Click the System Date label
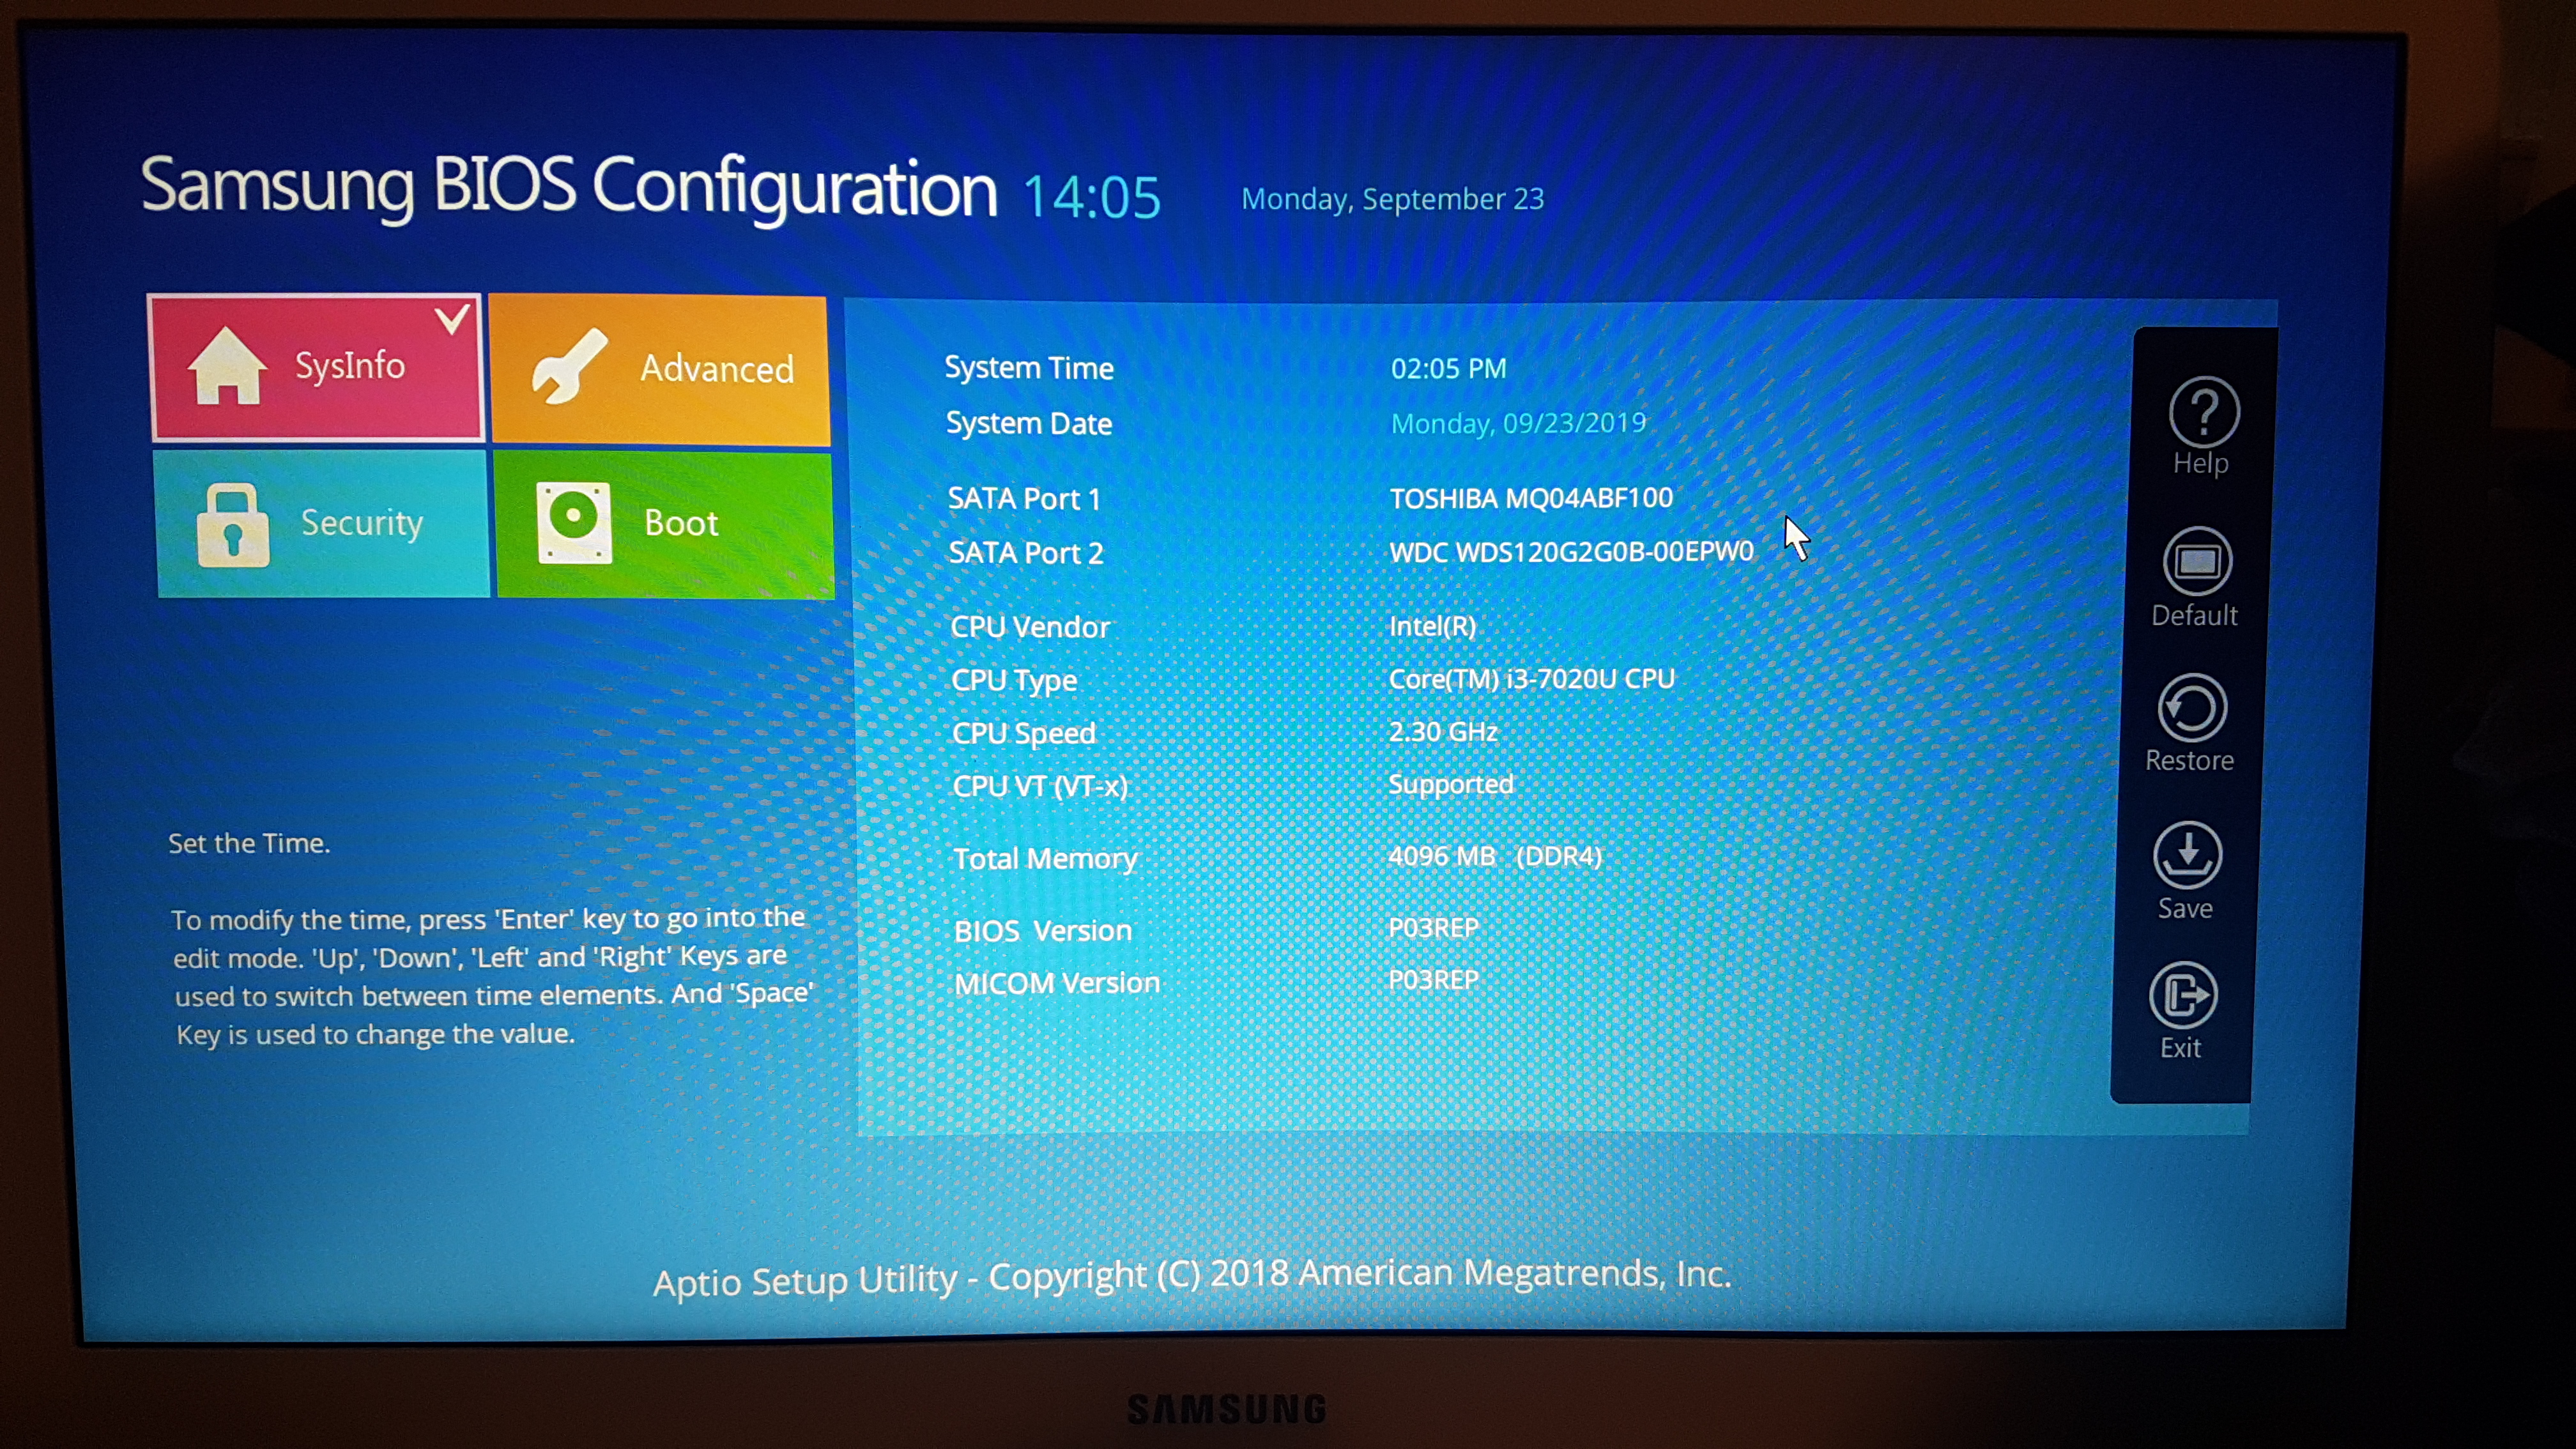The image size is (2576, 1449). click(x=1029, y=423)
